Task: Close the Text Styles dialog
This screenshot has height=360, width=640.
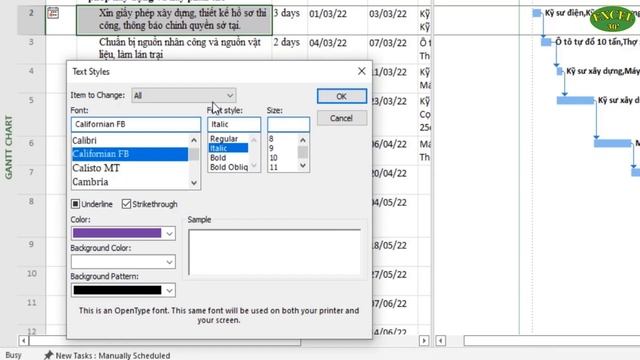Action: point(362,71)
